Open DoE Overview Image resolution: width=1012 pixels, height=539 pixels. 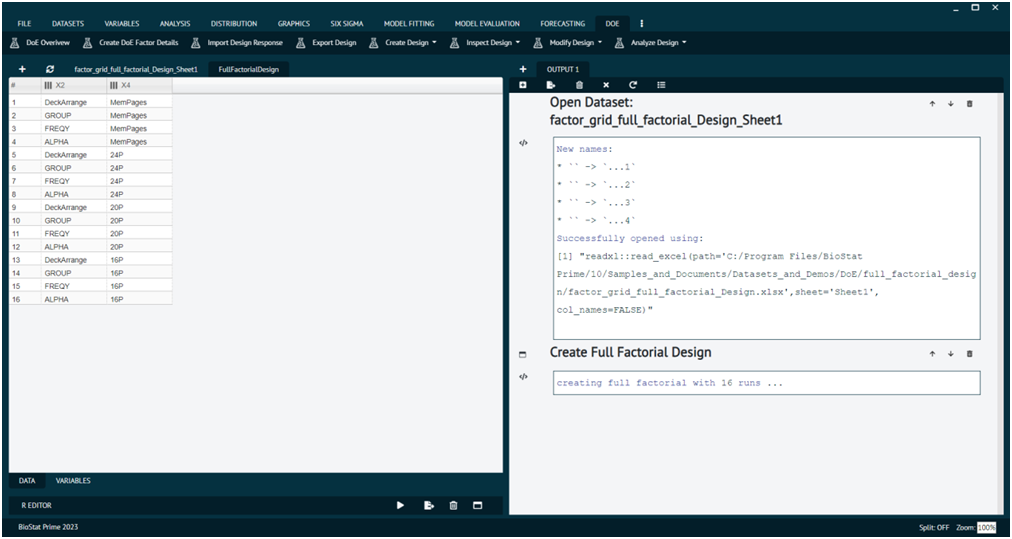41,43
